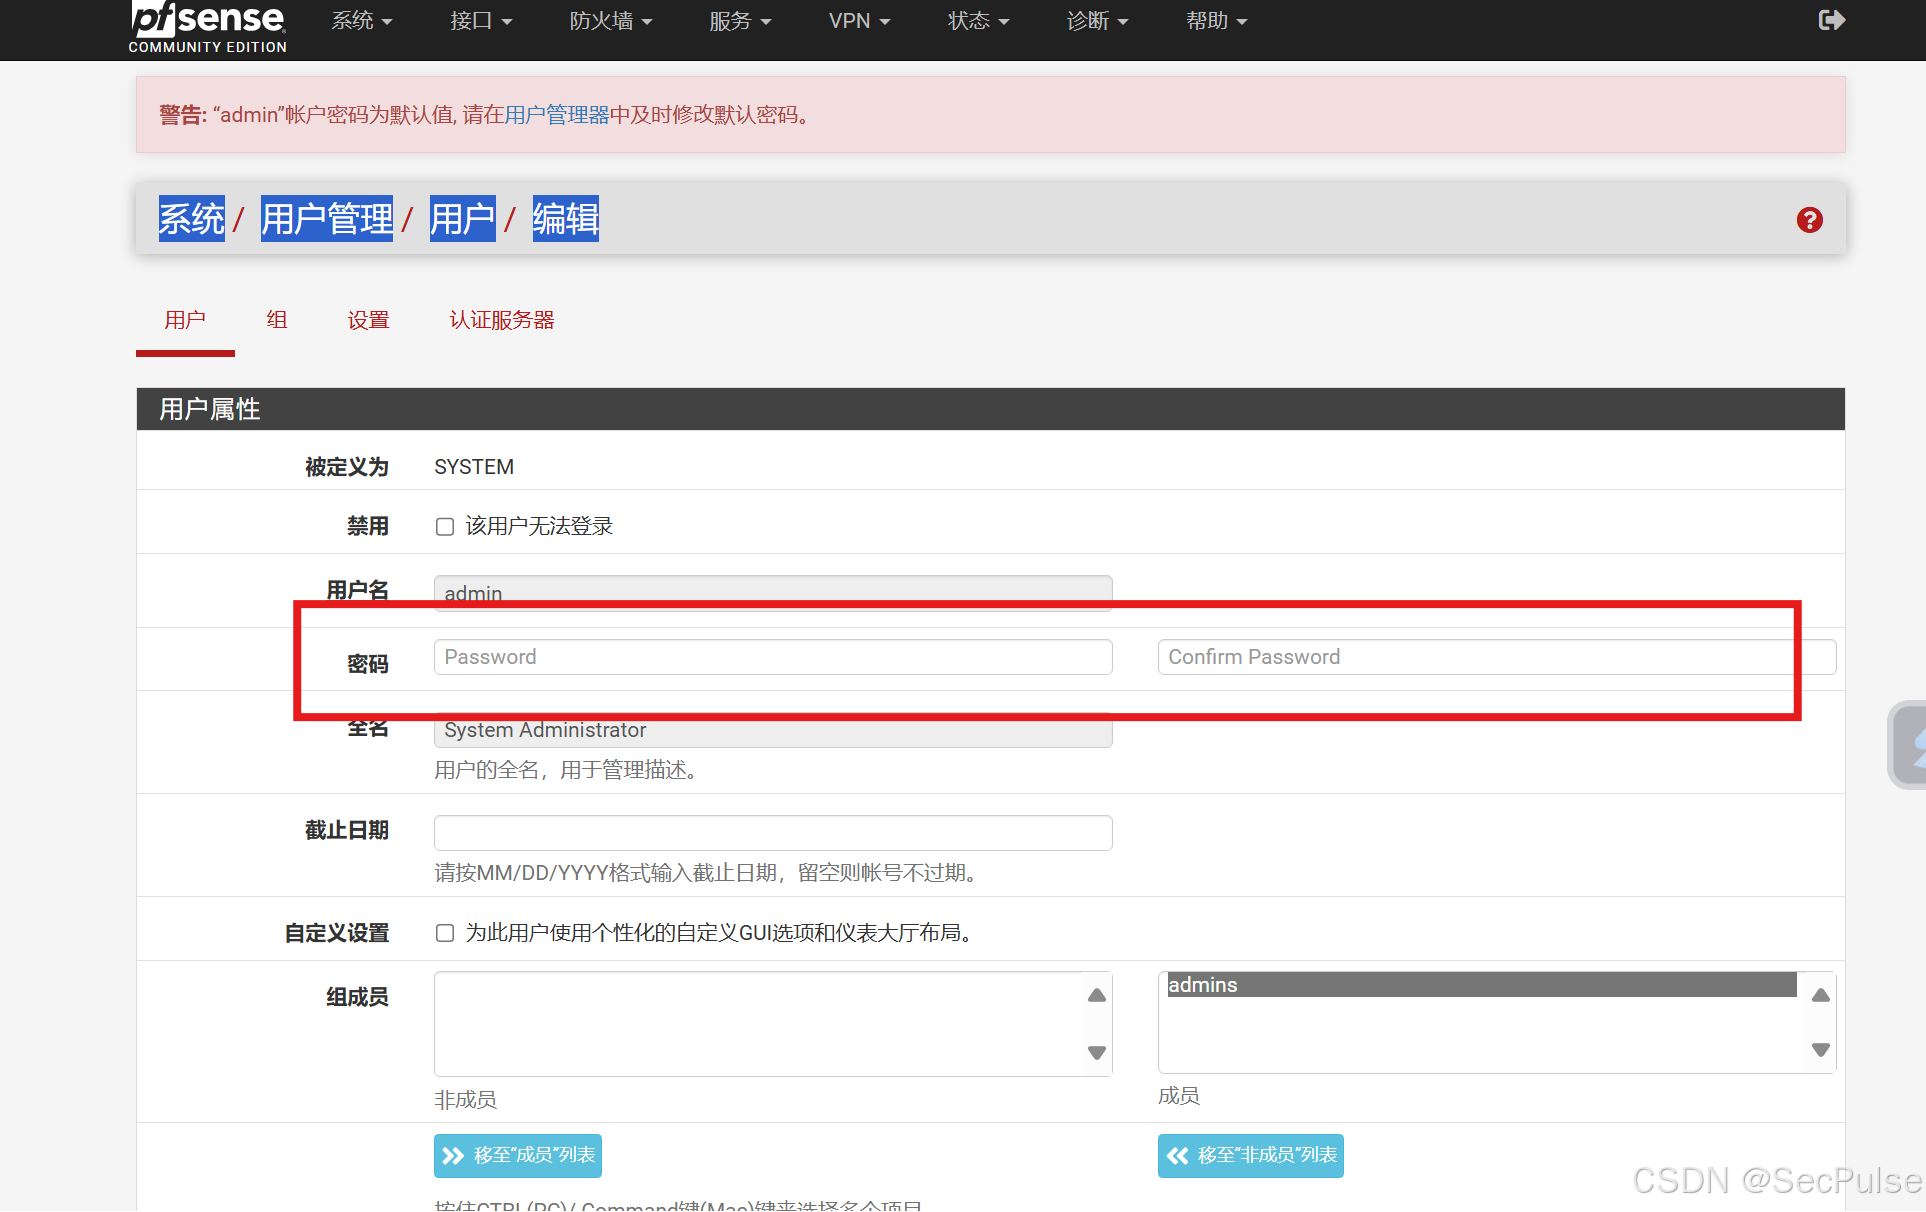Switch to the 认证服务器 tab
Viewport: 1926px width, 1212px height.
coord(501,320)
